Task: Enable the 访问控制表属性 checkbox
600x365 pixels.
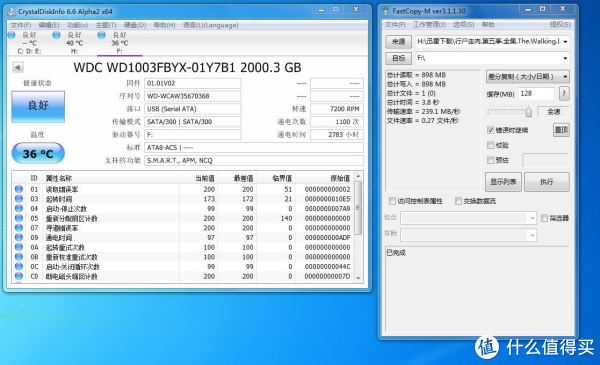Action: (x=392, y=201)
